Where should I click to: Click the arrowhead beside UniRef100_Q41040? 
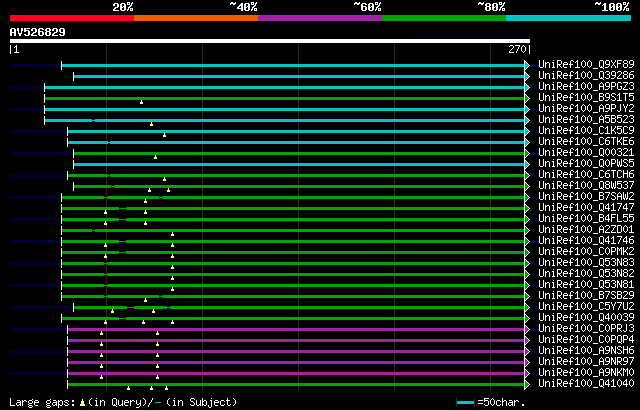527,383
